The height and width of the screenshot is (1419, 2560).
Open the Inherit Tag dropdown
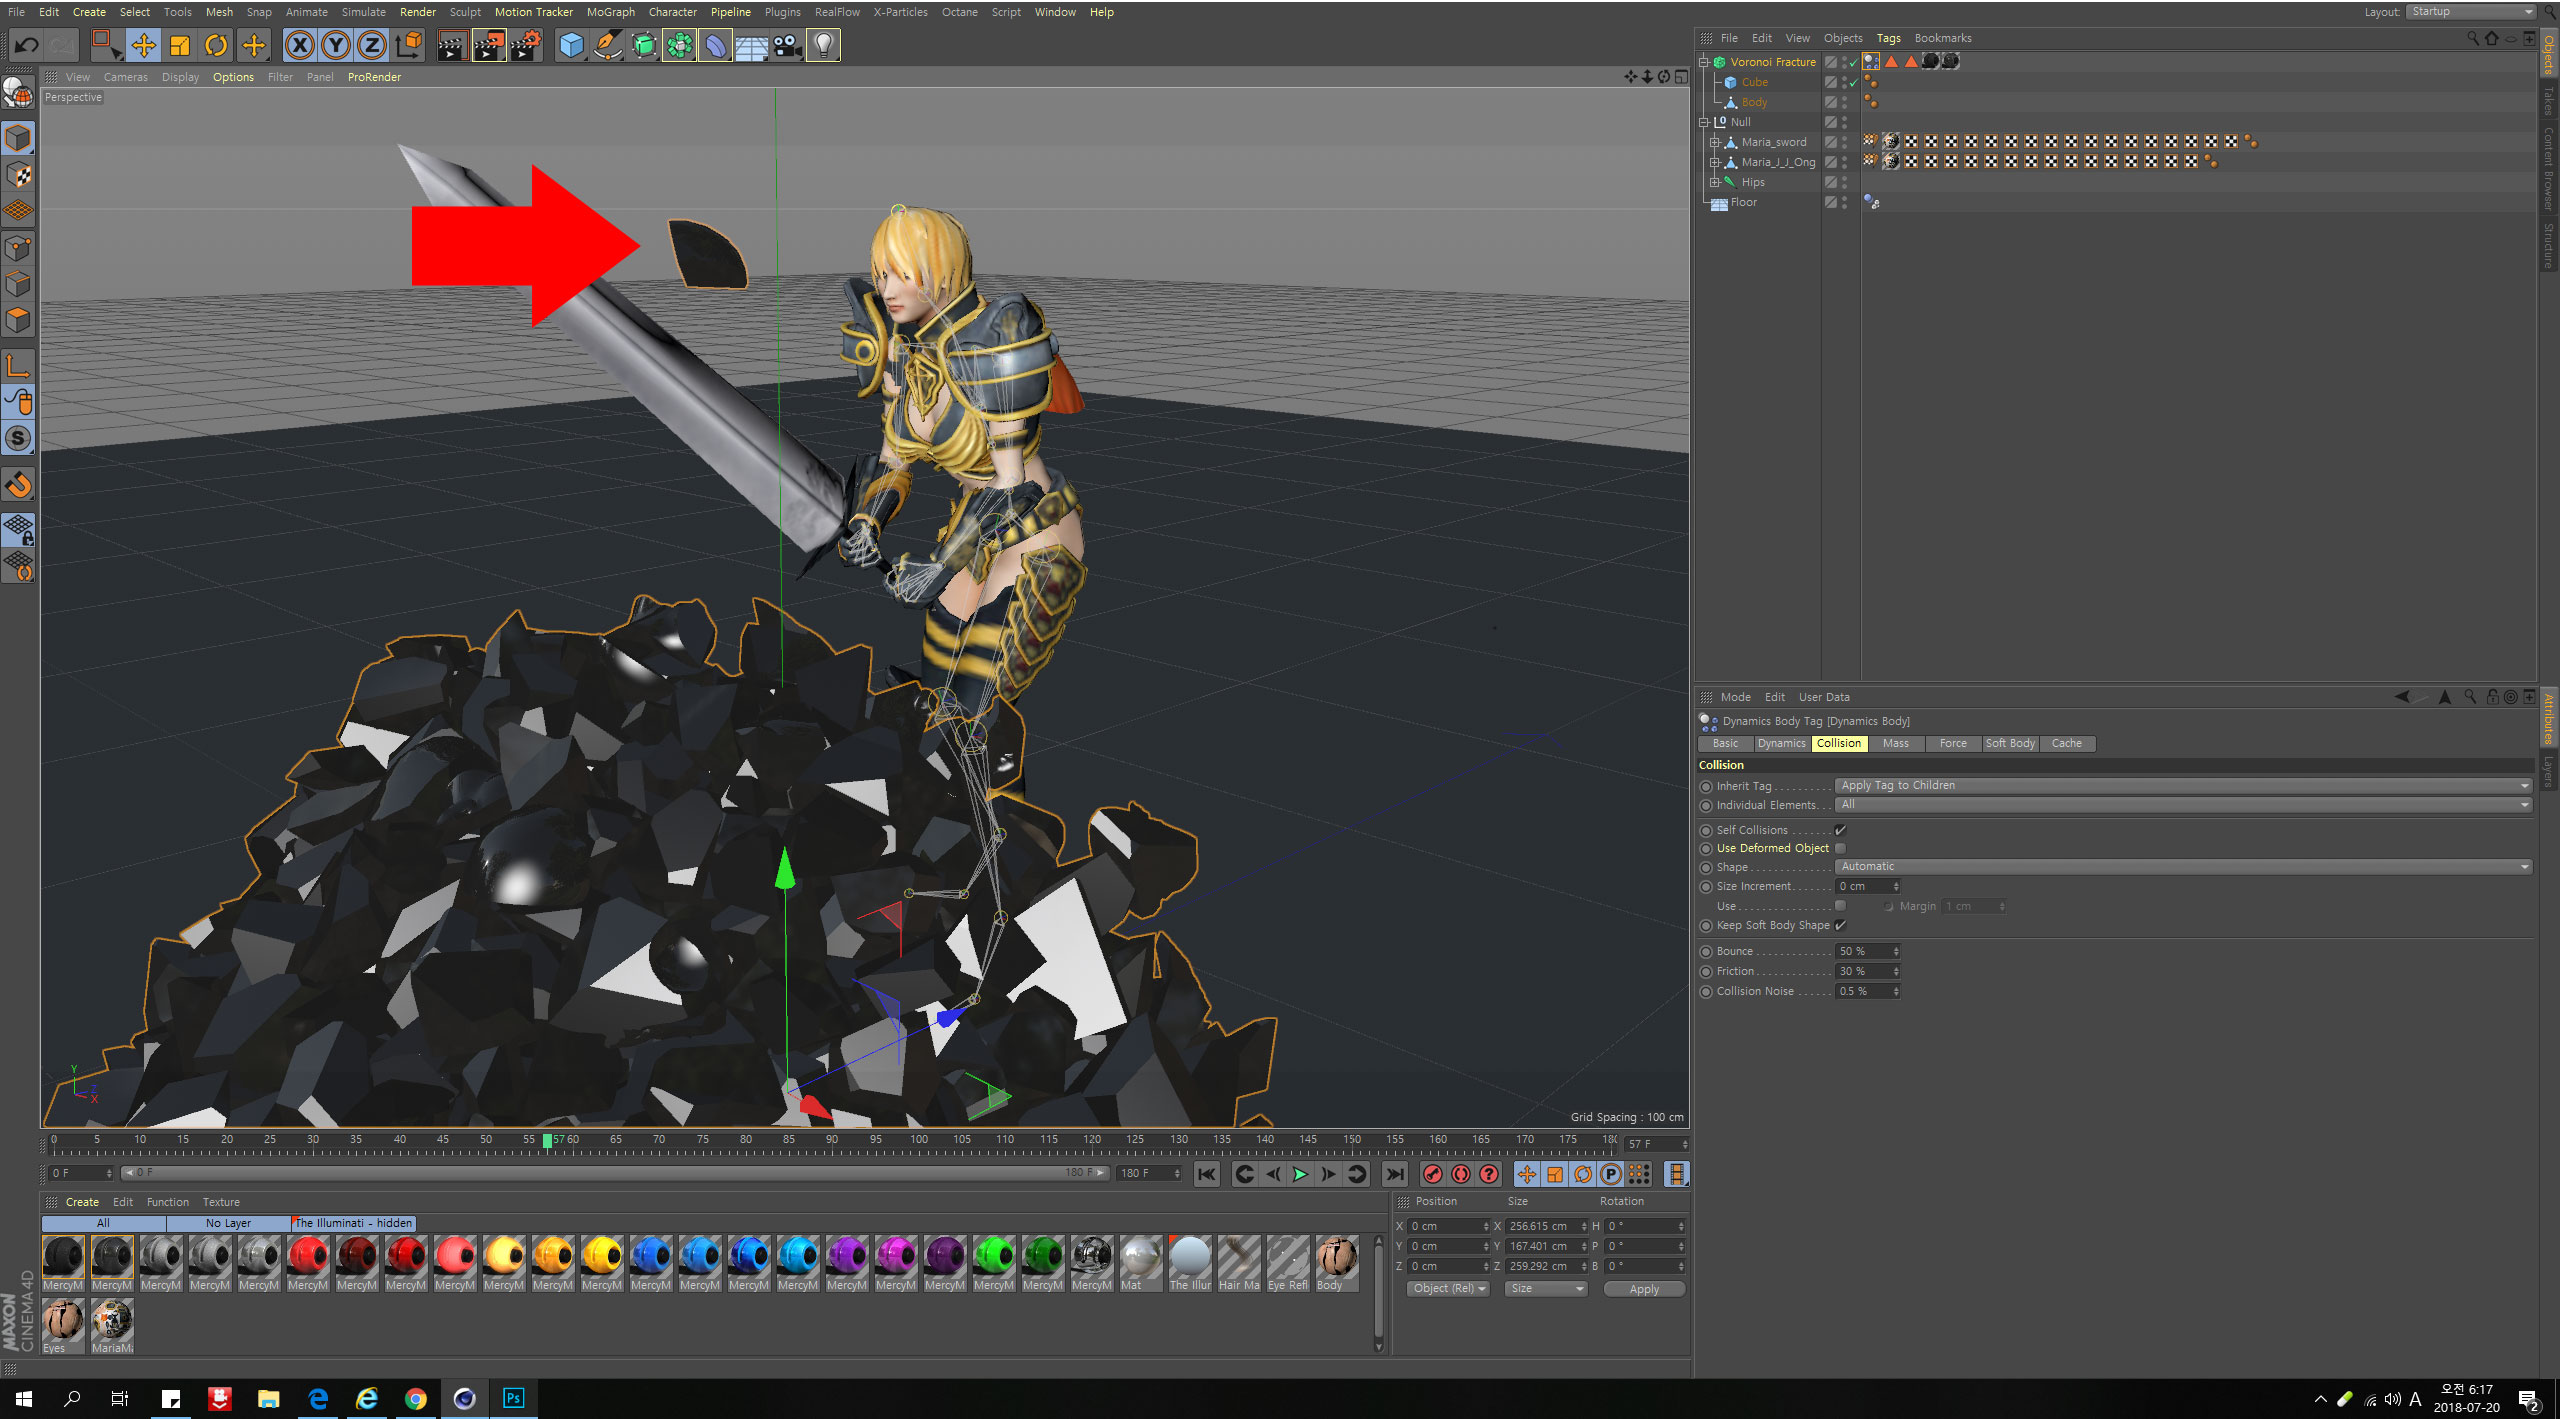[2184, 786]
